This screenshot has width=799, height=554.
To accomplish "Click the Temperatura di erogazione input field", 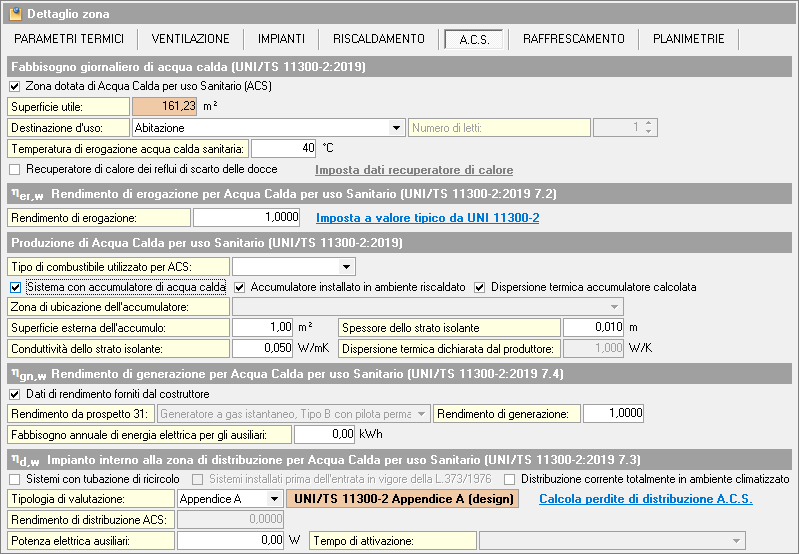I will coord(283,149).
